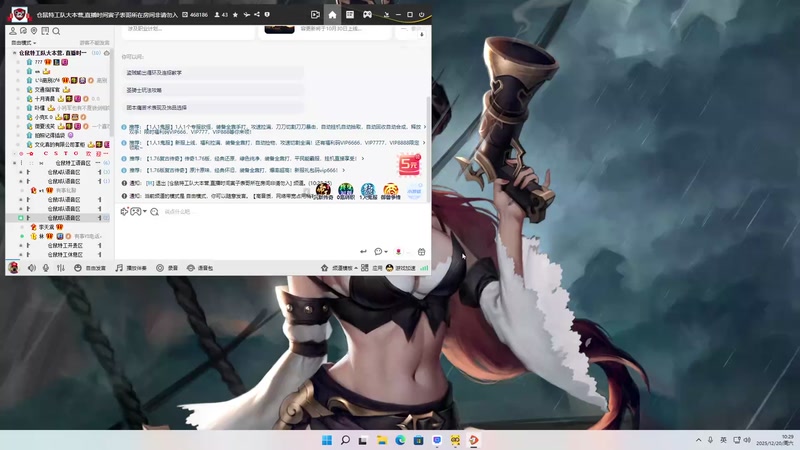Open Windows Start menu
This screenshot has height=450, width=800.
[327, 440]
